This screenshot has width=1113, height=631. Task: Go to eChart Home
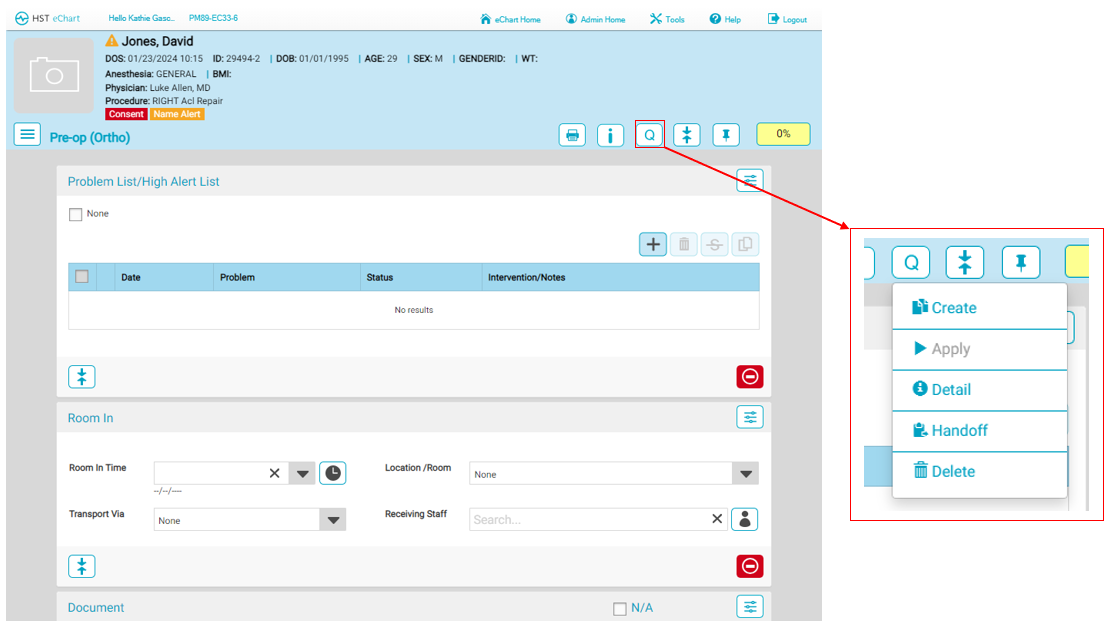tap(510, 19)
